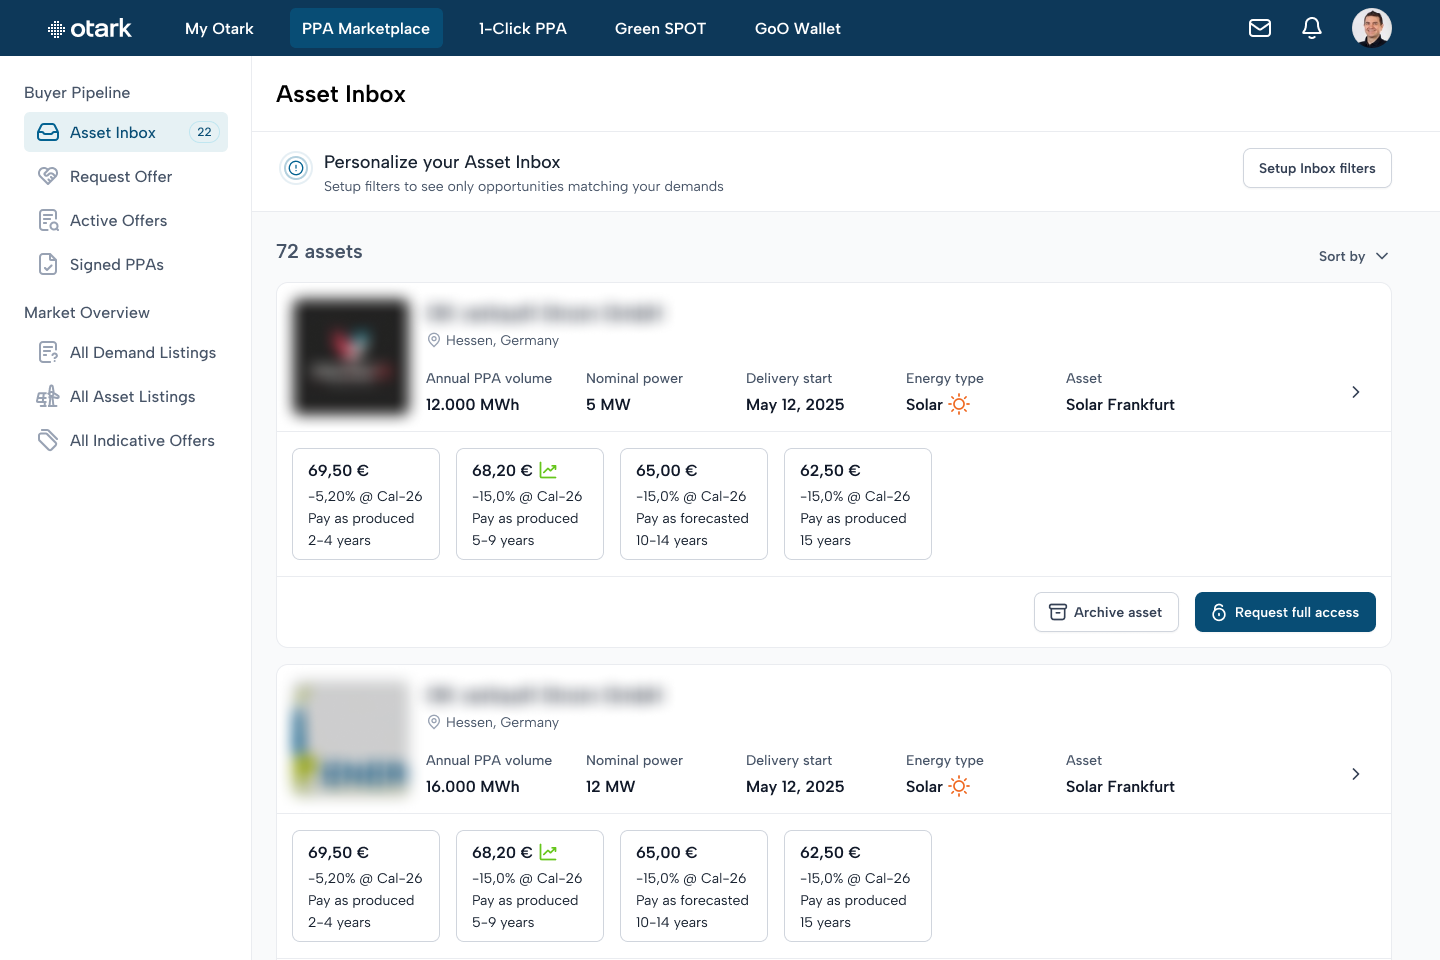1440x960 pixels.
Task: Open the Sort by dropdown
Action: (x=1354, y=256)
